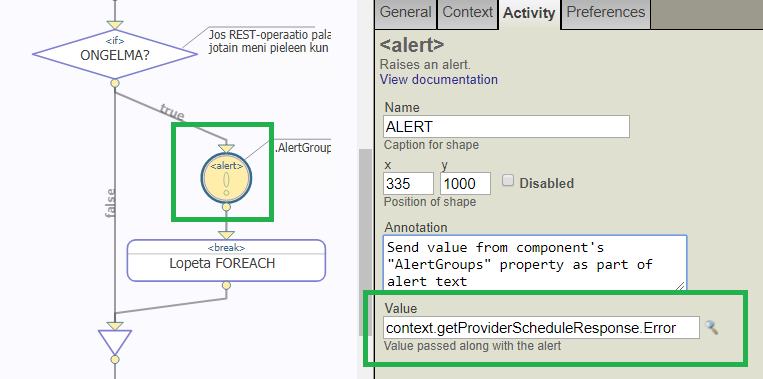Viewport: 763px width, 379px height.
Task: Select the merge triangle under the break
Action: click(x=115, y=343)
